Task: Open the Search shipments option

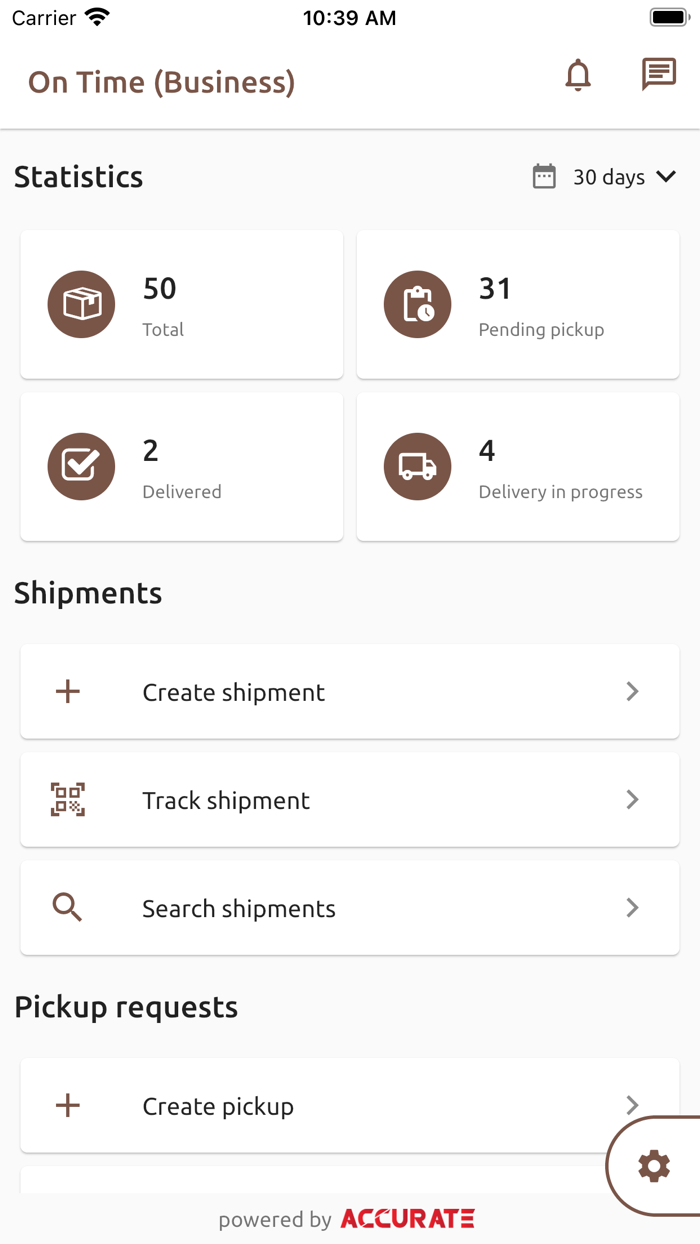Action: [300, 908]
